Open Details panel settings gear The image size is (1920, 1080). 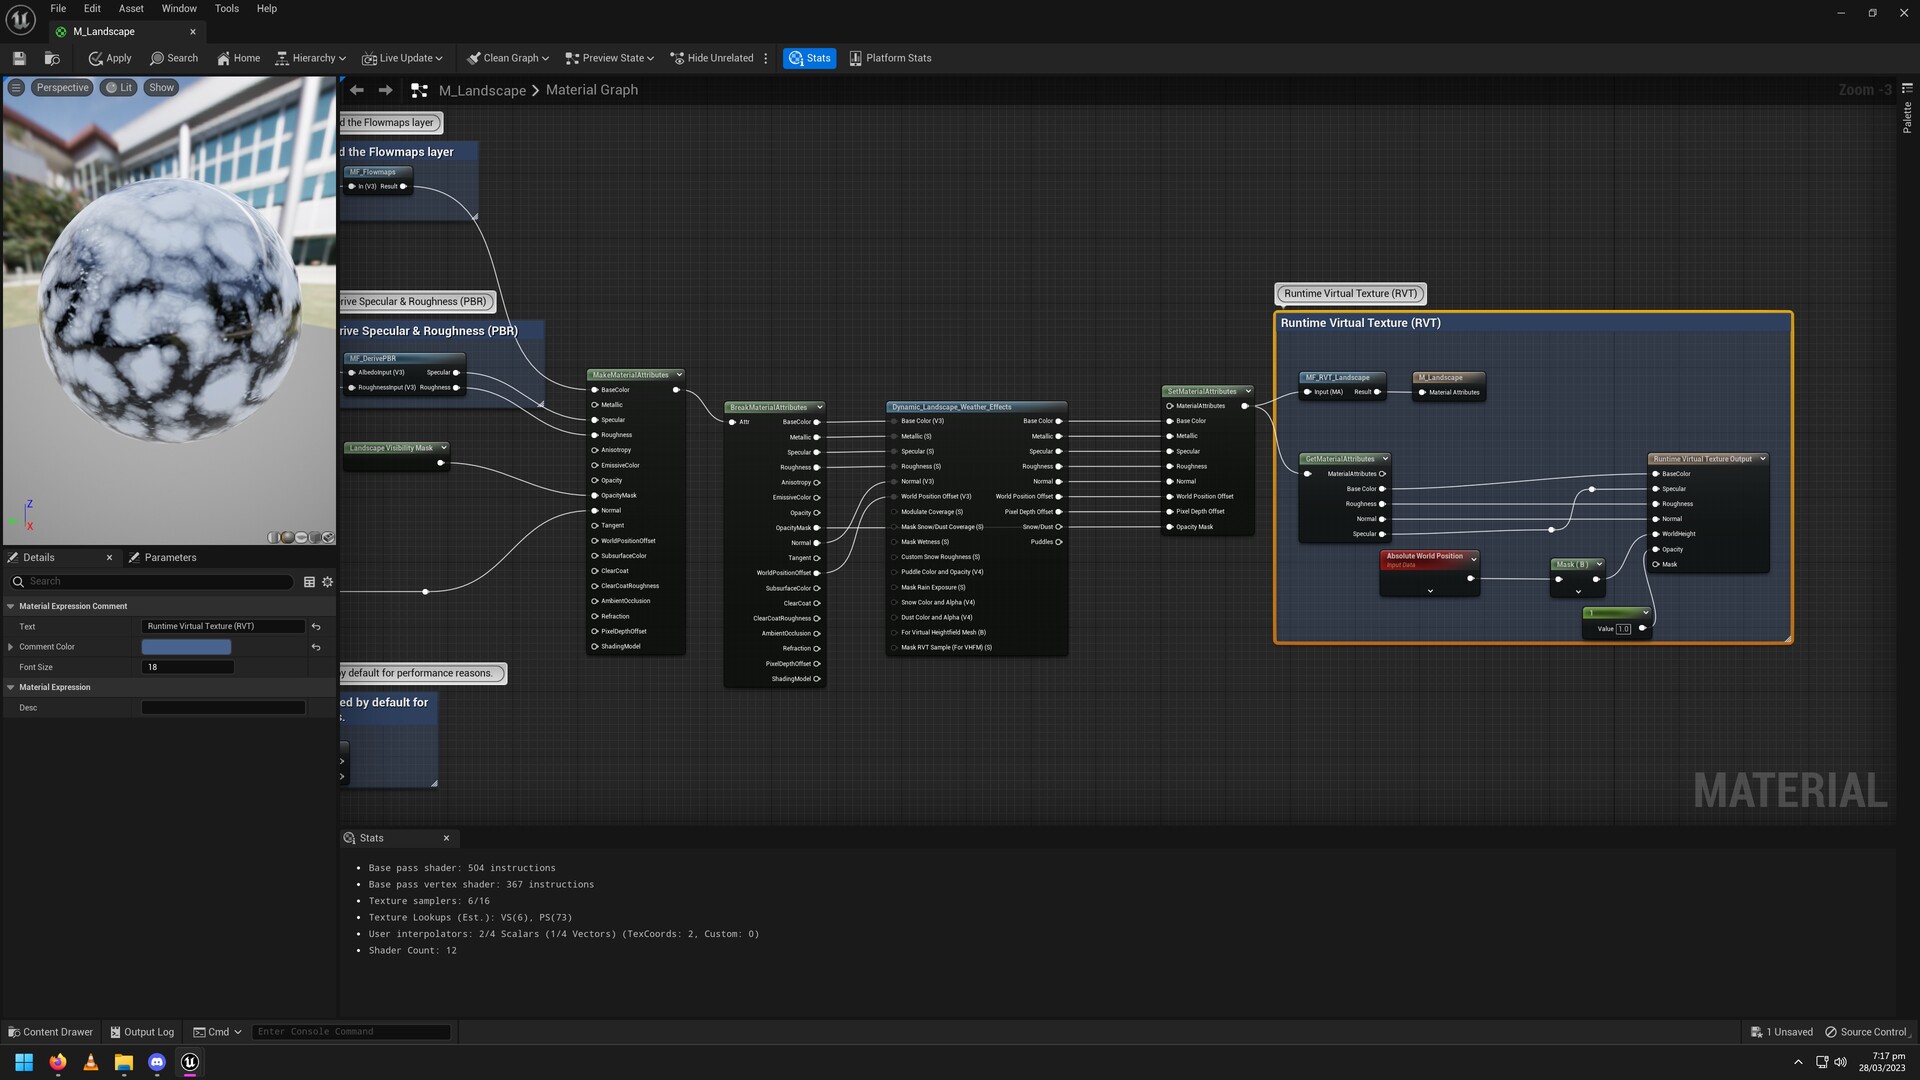point(327,582)
